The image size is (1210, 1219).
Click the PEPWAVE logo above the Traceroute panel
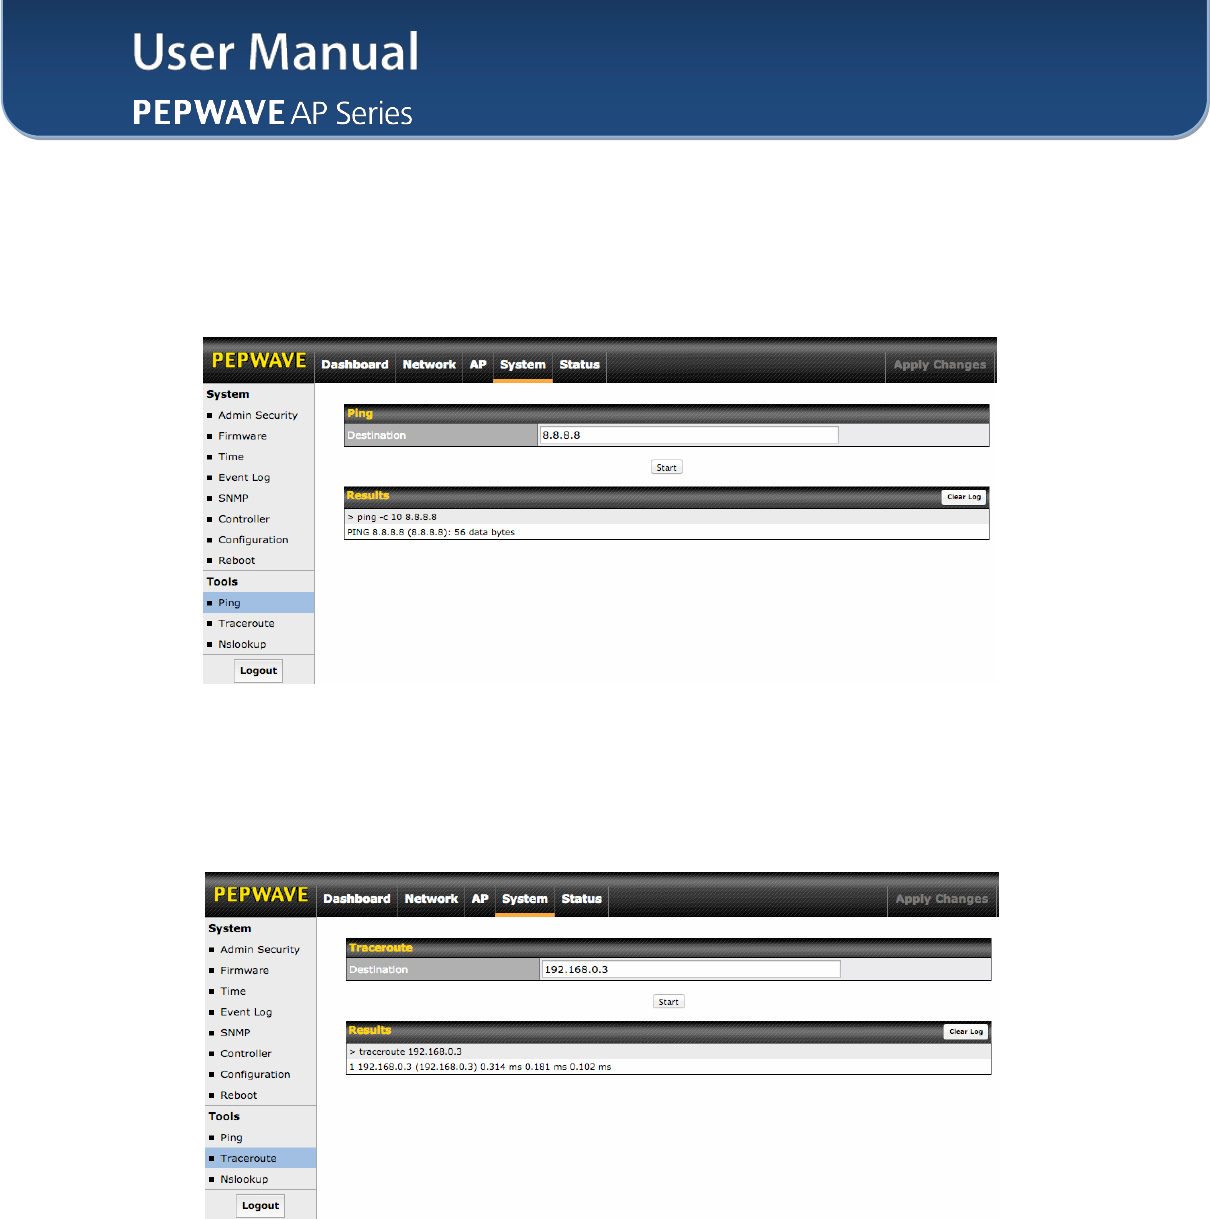pos(261,895)
